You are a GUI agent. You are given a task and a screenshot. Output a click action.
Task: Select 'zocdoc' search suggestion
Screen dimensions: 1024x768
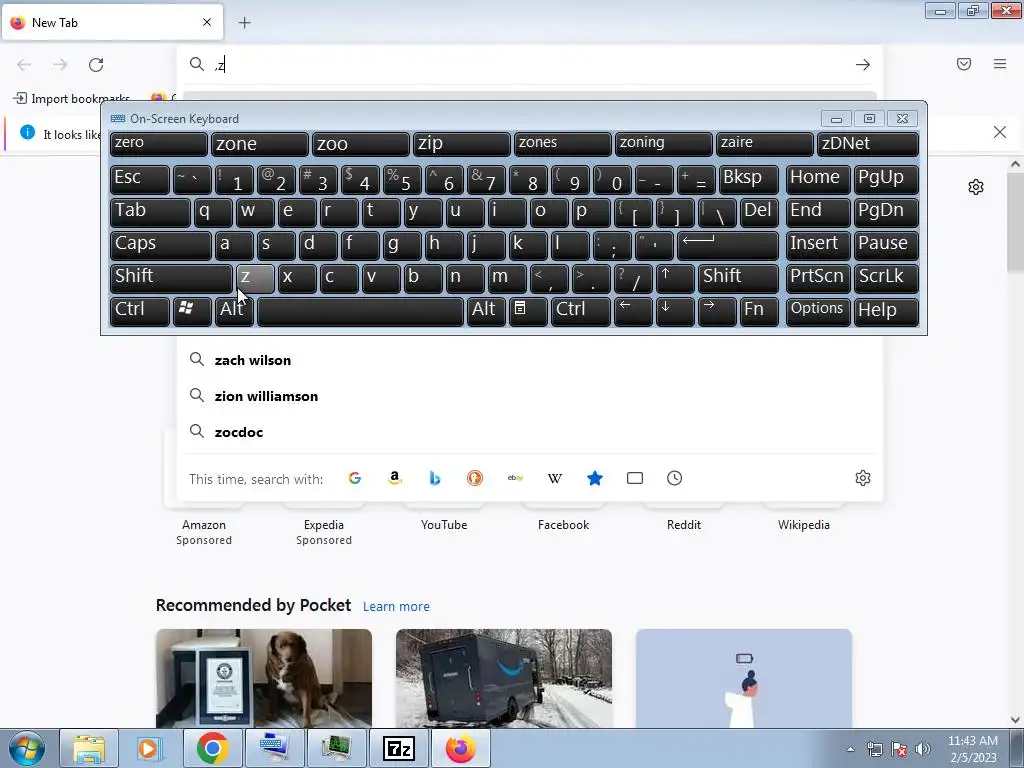tap(530, 432)
